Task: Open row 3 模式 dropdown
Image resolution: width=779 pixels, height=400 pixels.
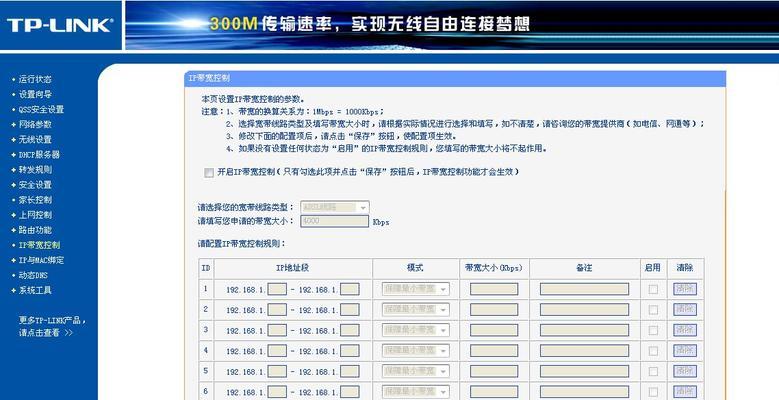Action: tap(415, 330)
